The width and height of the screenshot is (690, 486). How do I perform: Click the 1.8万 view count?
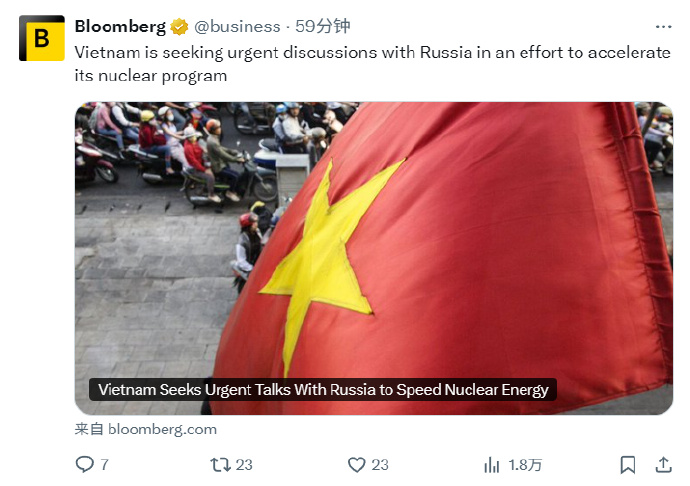point(525,464)
